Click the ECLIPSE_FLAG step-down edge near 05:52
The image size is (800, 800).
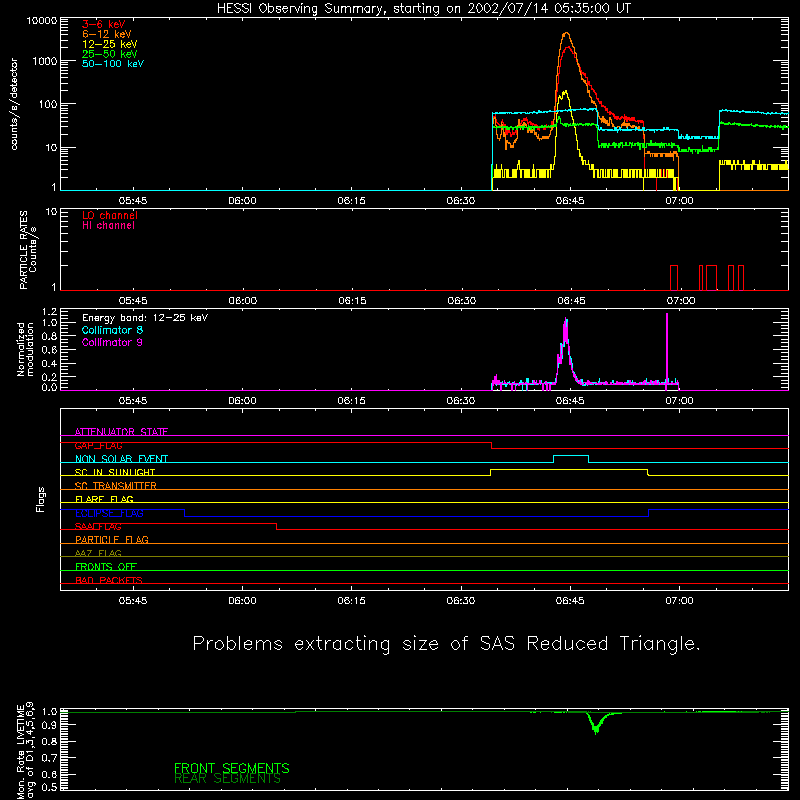184,513
